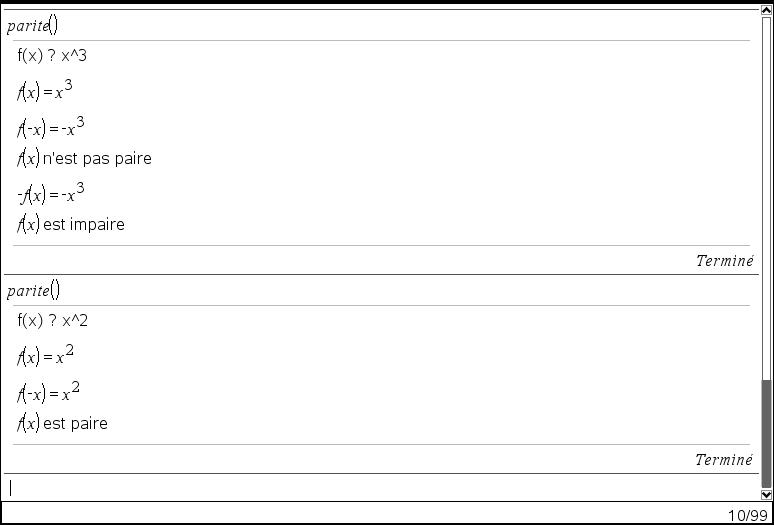Viewport: 774px width, 525px height.
Task: Click the 'f(-x) = -x³' output line
Action: pos(50,127)
